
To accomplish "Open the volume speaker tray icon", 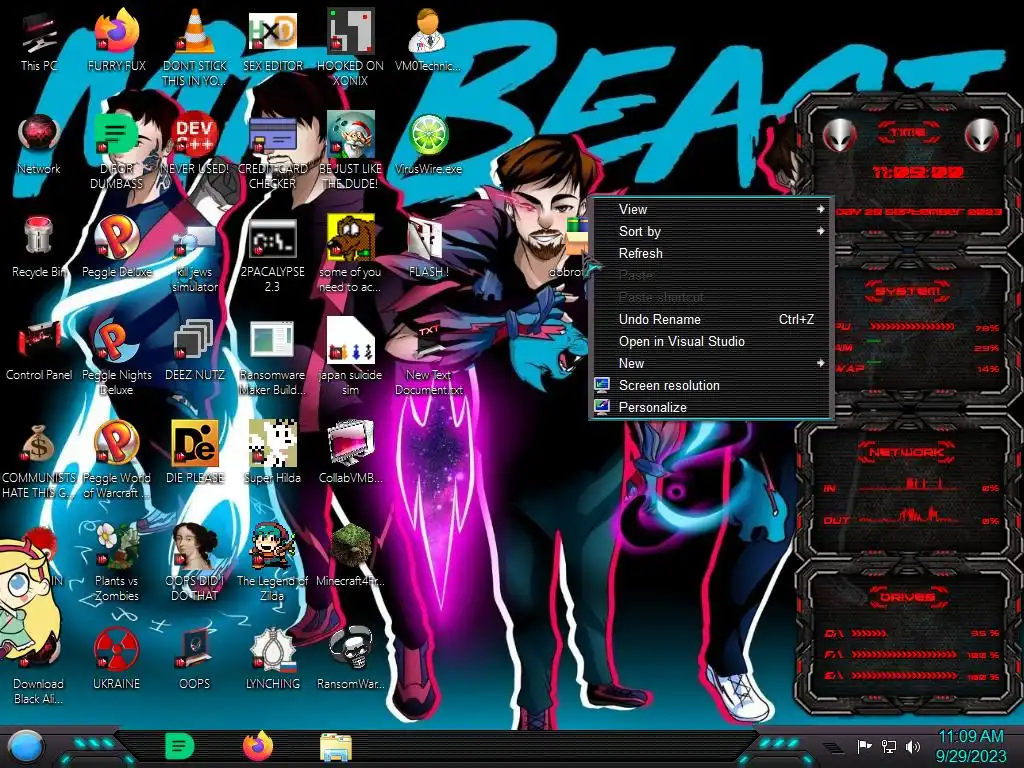I will [x=913, y=746].
